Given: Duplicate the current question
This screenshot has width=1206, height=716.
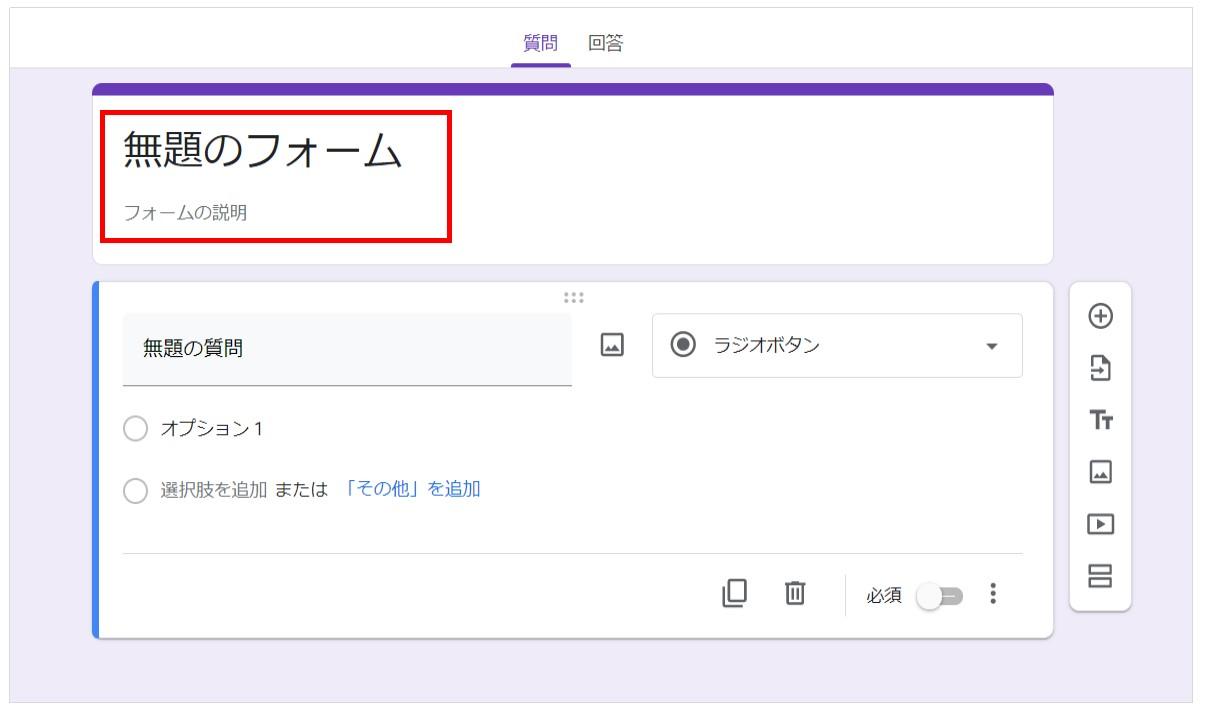Looking at the screenshot, I should click(736, 594).
